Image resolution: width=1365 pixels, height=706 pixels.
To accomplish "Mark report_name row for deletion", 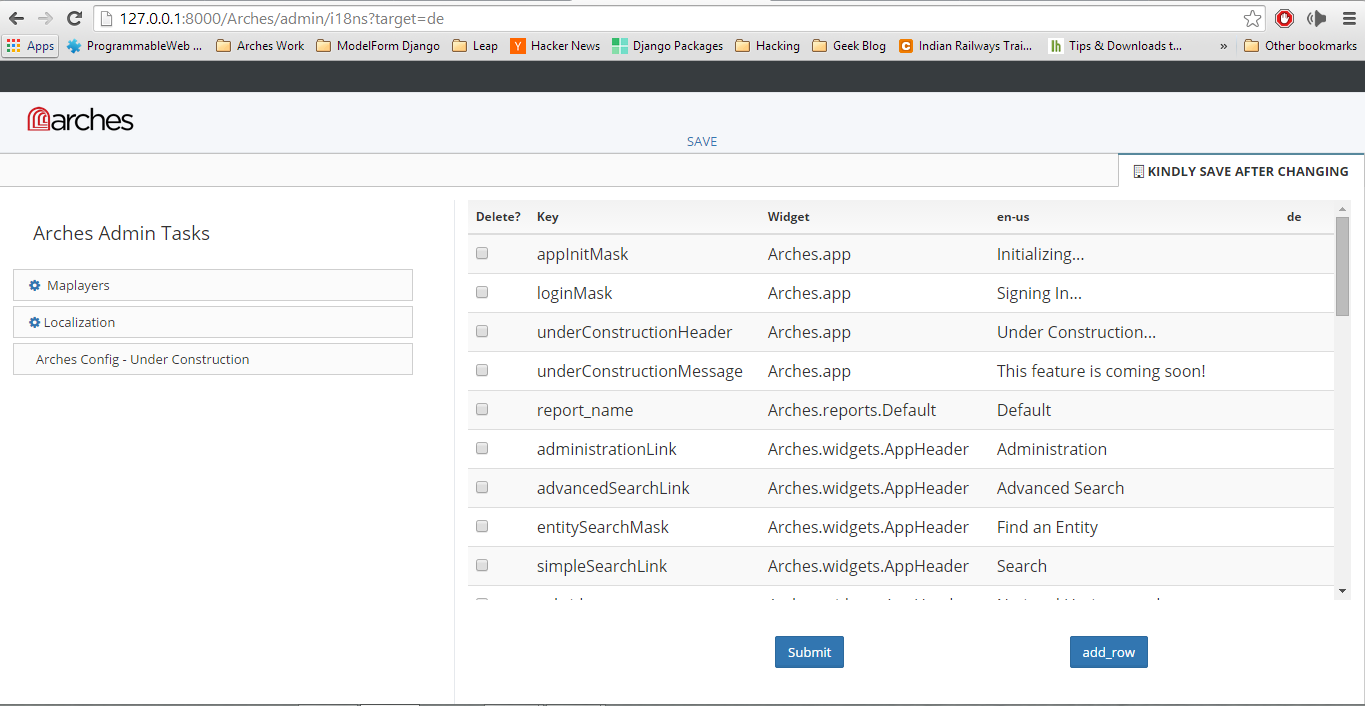I will pyautogui.click(x=482, y=409).
